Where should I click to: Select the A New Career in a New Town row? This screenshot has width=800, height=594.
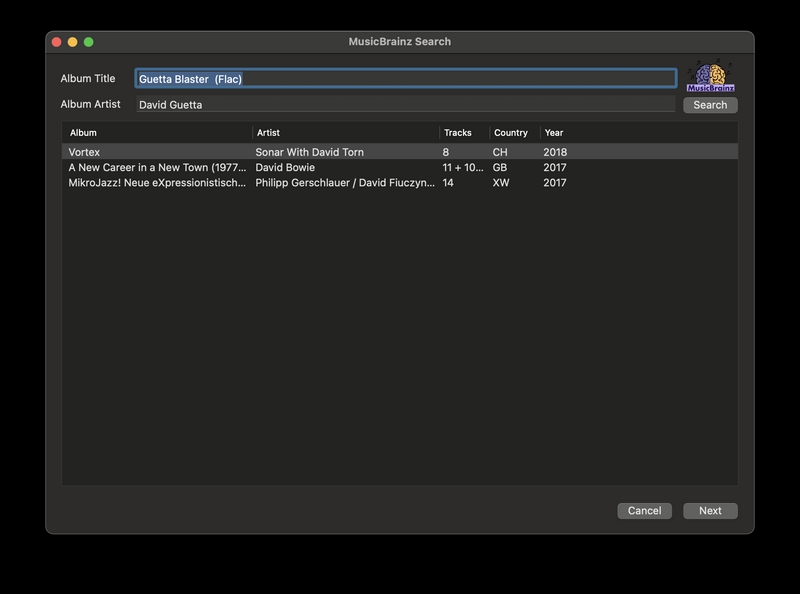(x=400, y=167)
